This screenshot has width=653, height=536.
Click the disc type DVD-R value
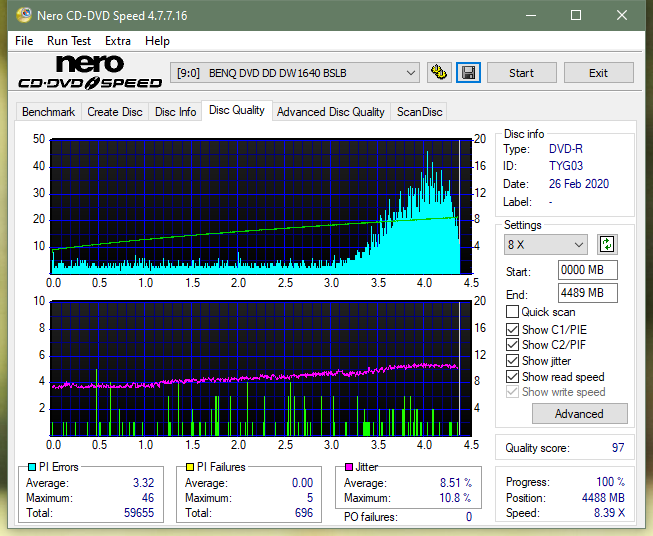(566, 149)
